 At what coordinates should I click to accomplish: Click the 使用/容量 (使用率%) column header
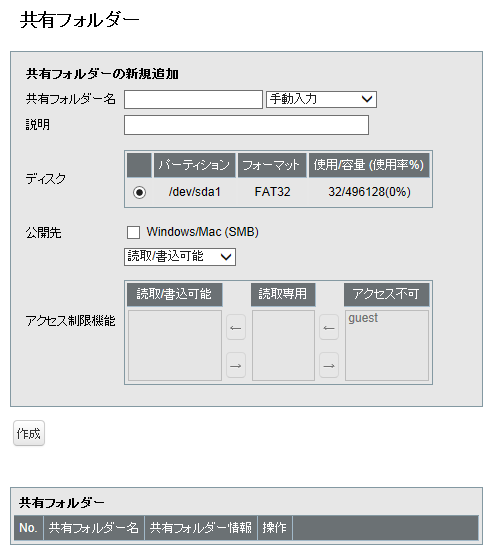(369, 165)
